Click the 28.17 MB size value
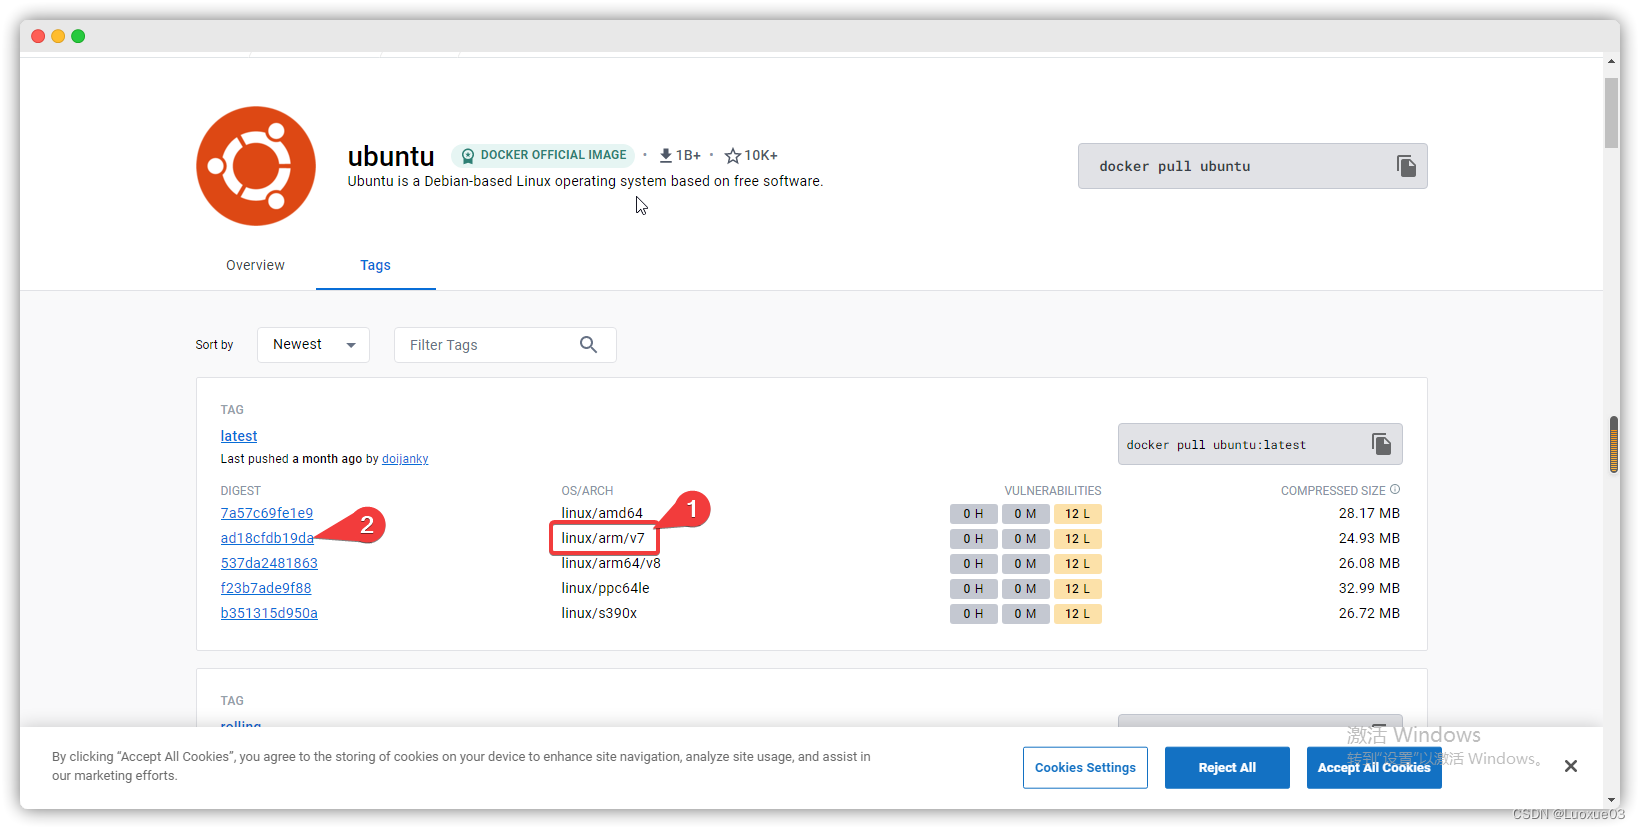This screenshot has height=829, width=1640. [1369, 513]
